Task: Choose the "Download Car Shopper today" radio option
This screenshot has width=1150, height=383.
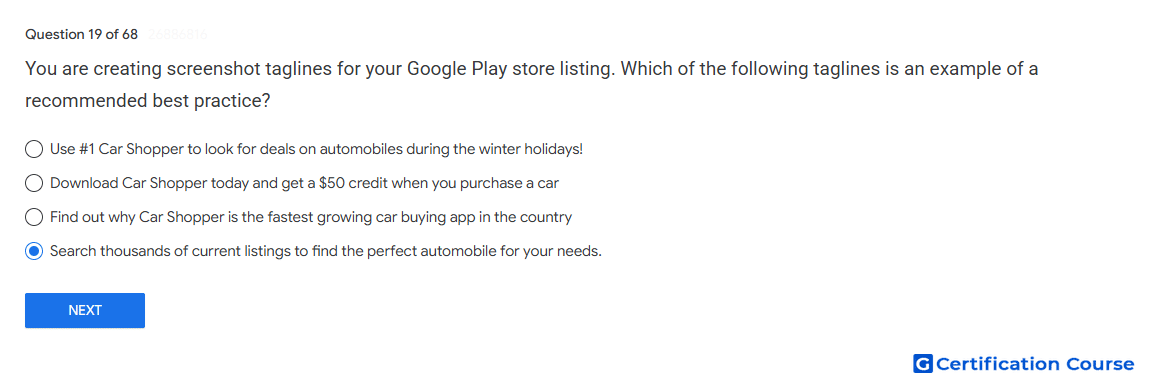Action: (x=34, y=183)
